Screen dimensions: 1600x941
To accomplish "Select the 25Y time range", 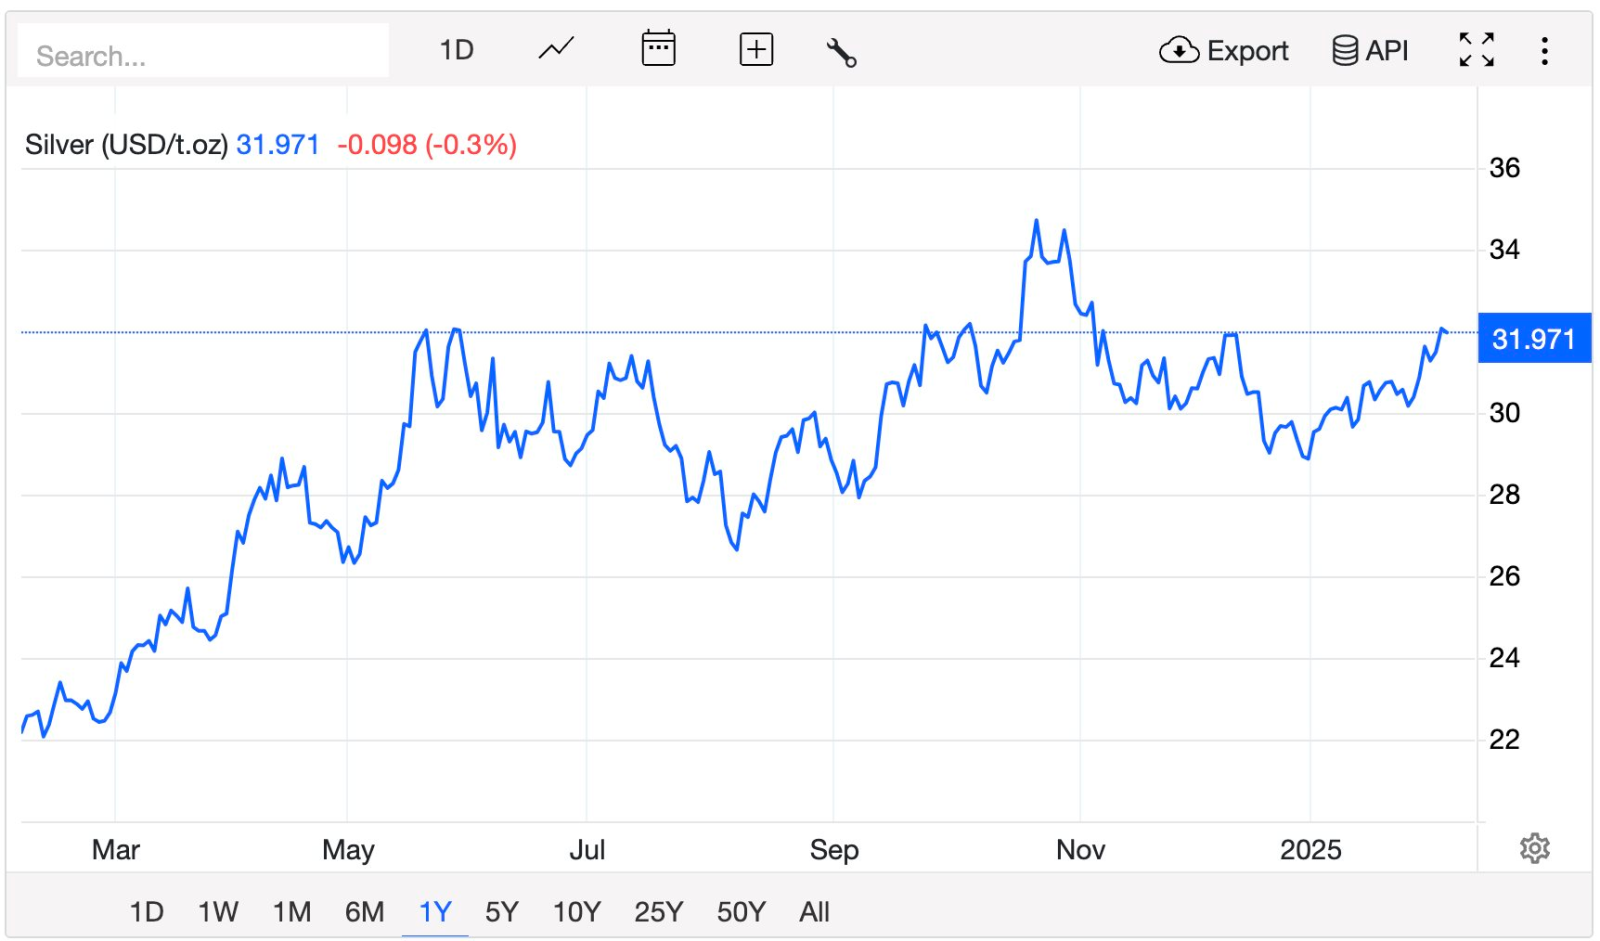I will [x=658, y=912].
